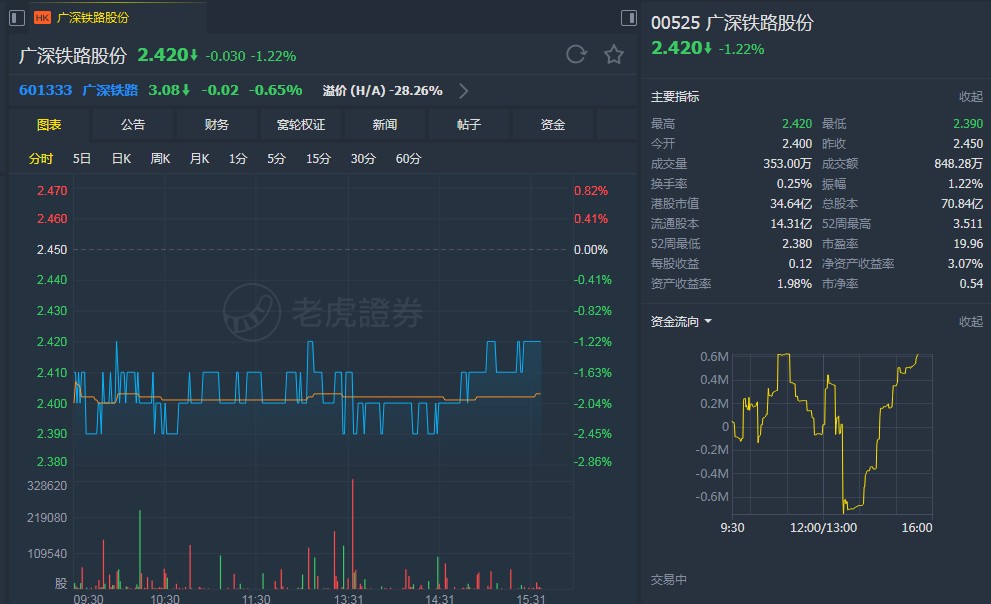Collapse the 资金流向 section with 收起
991x604 pixels.
[971, 322]
